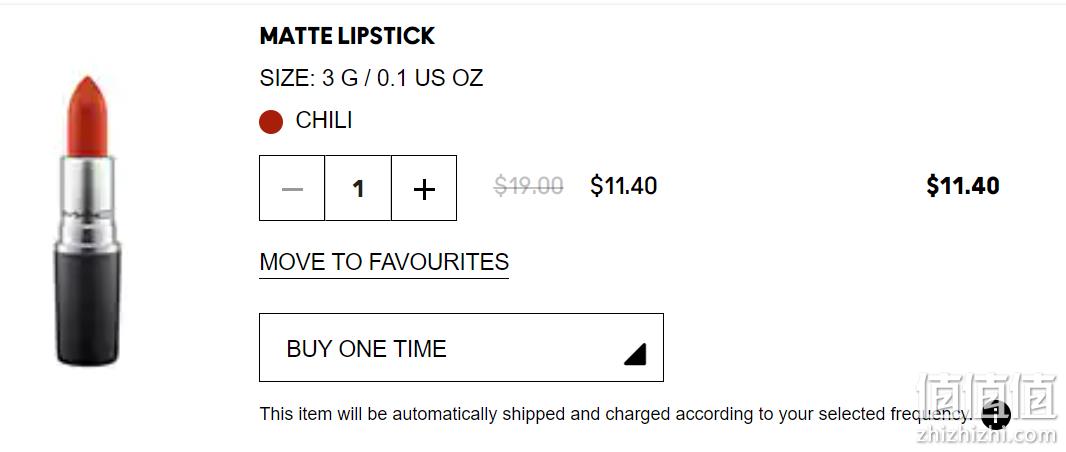Click the plus icon to increase quantity
Viewport: 1066px width, 452px height.
[x=424, y=189]
